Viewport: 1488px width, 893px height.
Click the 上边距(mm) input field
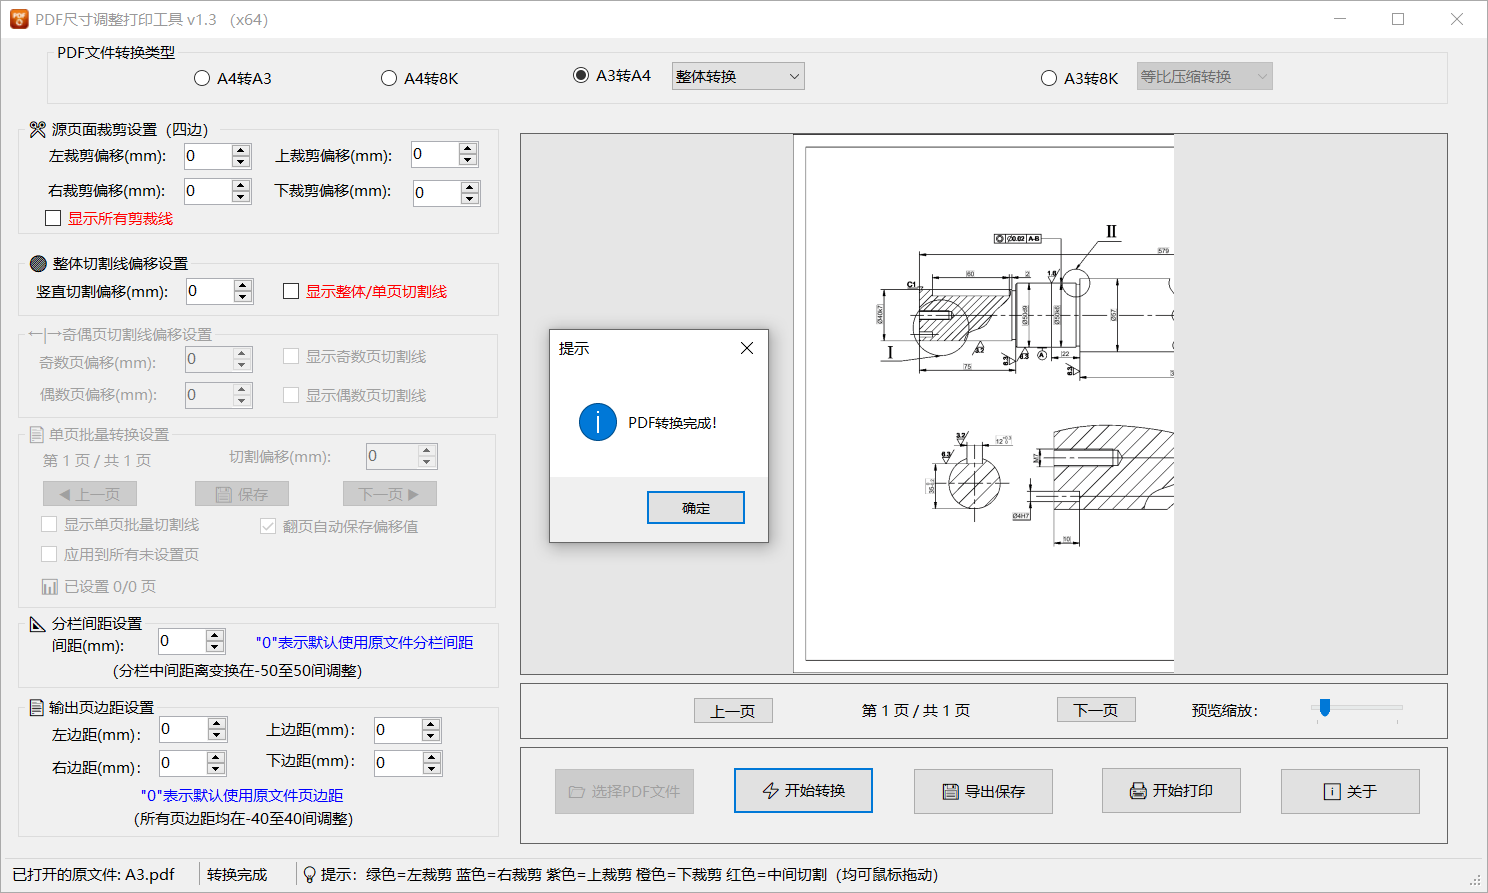pyautogui.click(x=397, y=731)
